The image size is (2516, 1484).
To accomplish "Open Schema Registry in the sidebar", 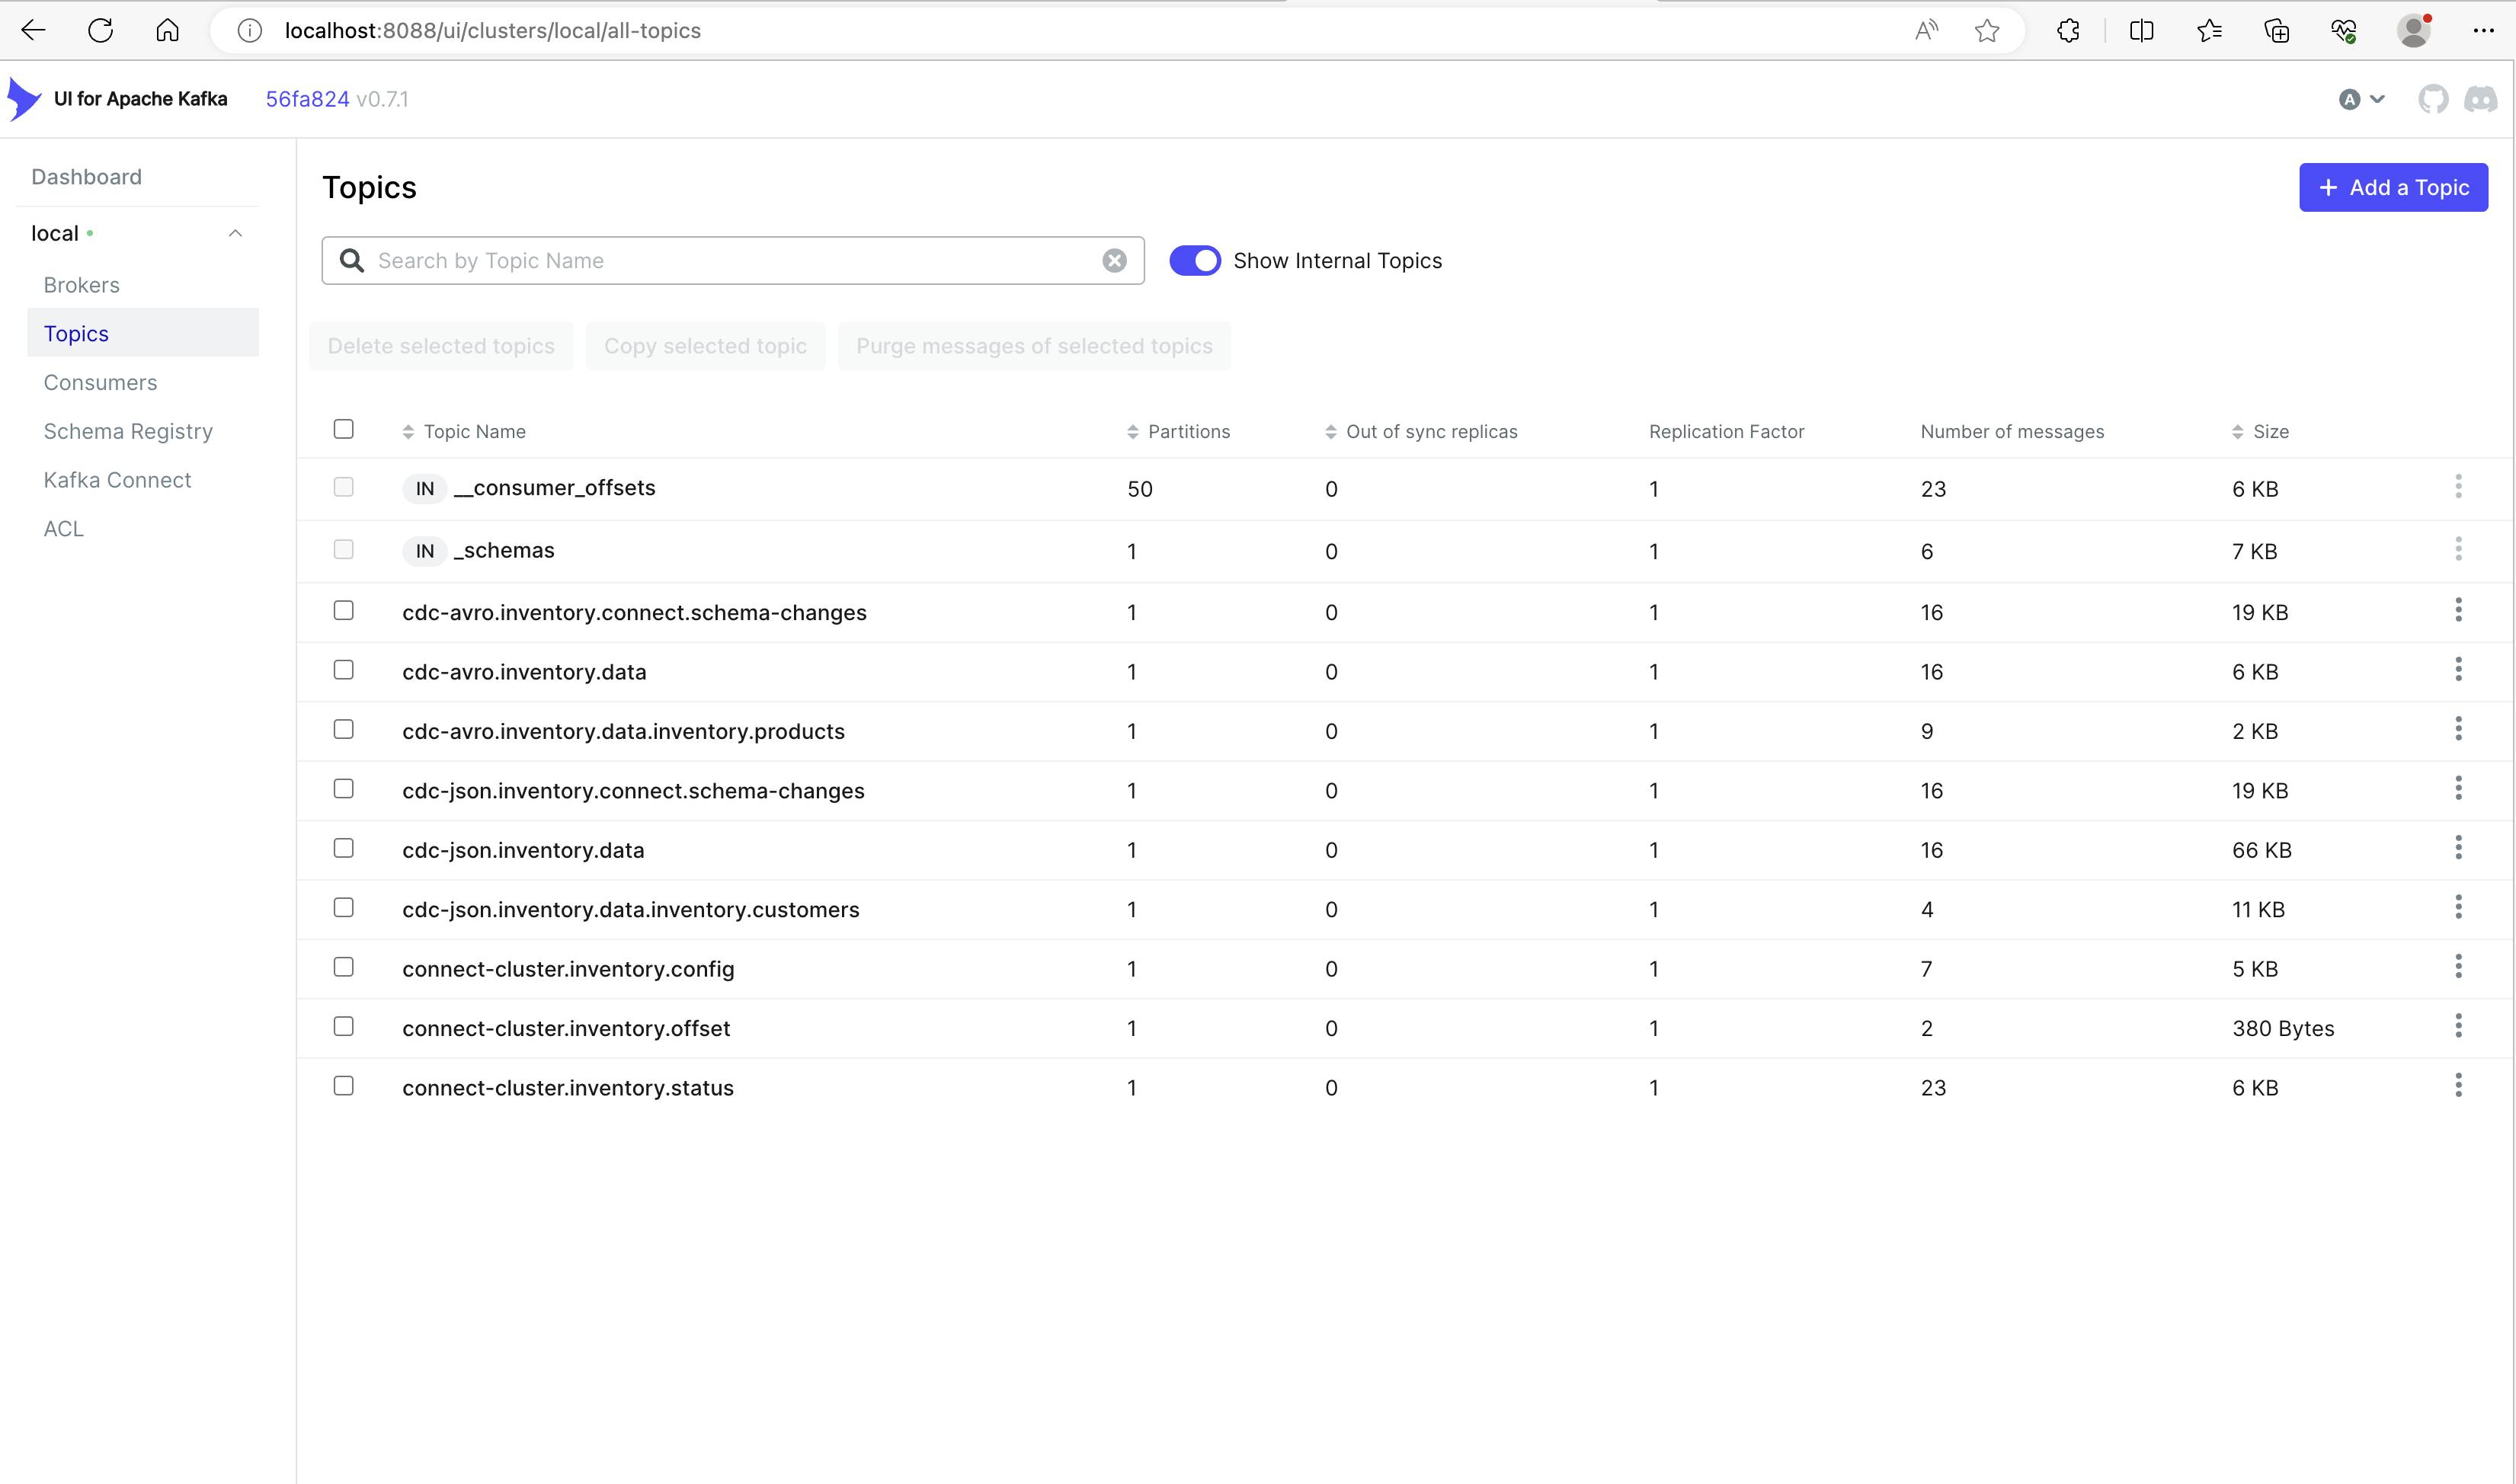I will pos(128,431).
